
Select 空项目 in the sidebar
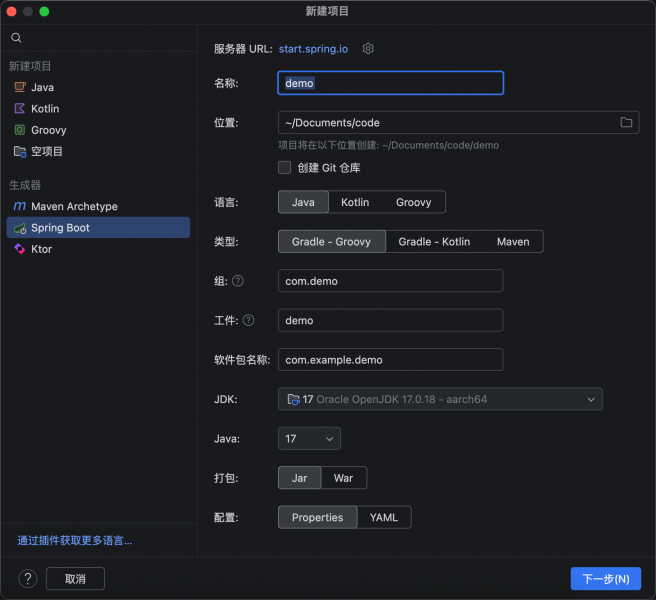(x=98, y=151)
